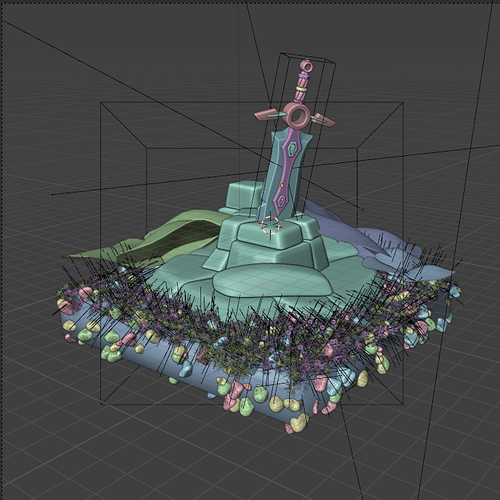
Task: Select the orange origin dot on blade
Action: (282, 185)
